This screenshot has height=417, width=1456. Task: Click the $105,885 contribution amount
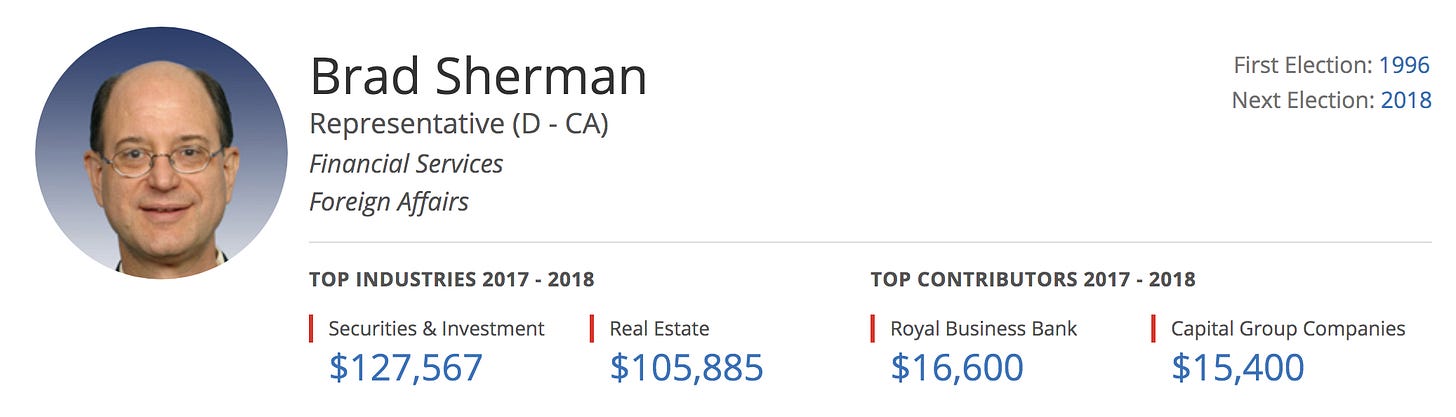(687, 368)
